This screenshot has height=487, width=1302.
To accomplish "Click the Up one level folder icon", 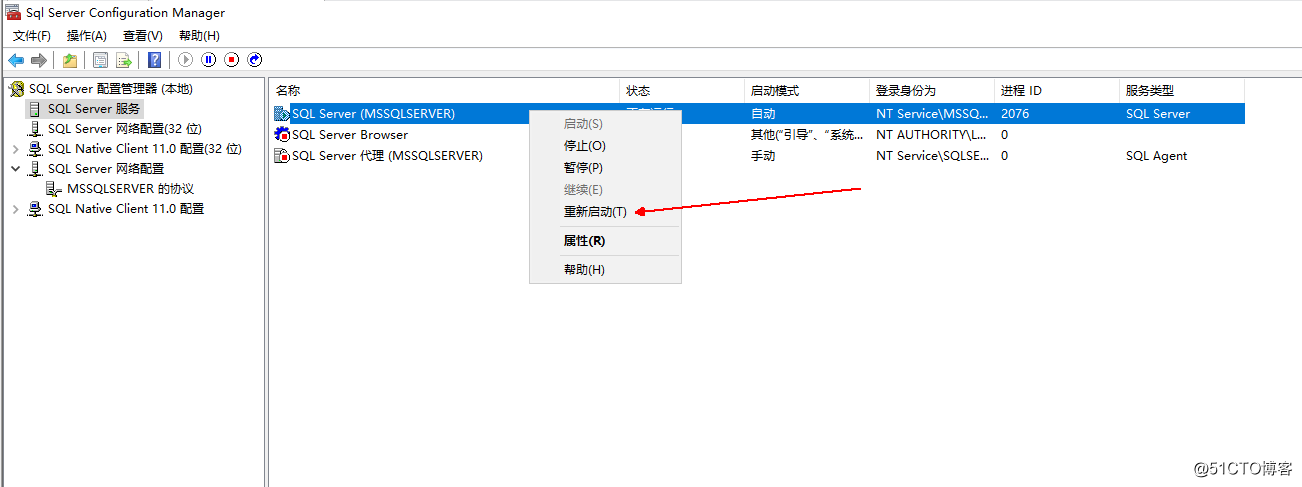I will tap(70, 60).
